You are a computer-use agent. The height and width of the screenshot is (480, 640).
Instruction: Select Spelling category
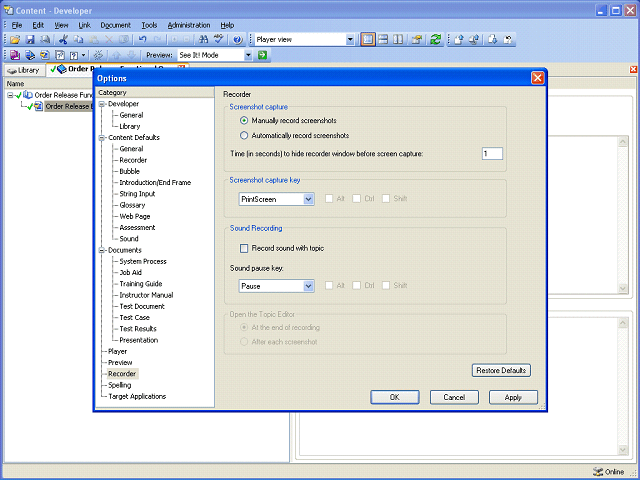tap(119, 385)
